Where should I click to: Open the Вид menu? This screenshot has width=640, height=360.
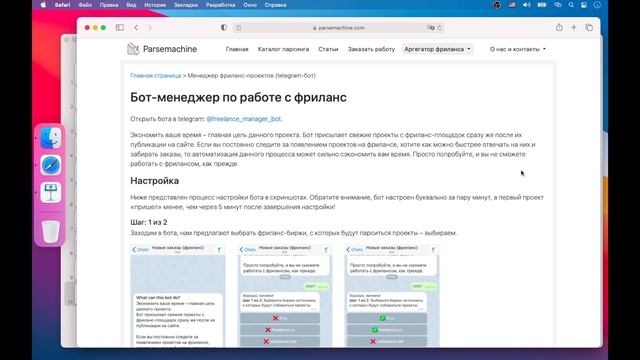(131, 5)
